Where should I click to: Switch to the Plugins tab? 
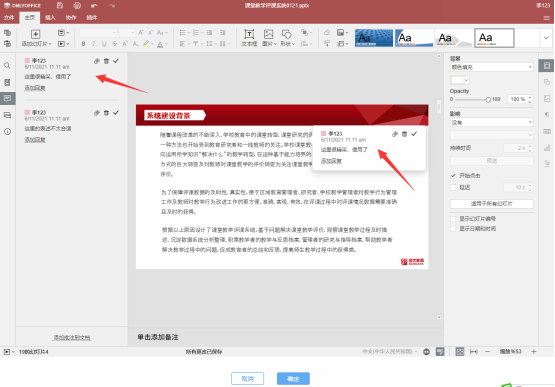92,17
